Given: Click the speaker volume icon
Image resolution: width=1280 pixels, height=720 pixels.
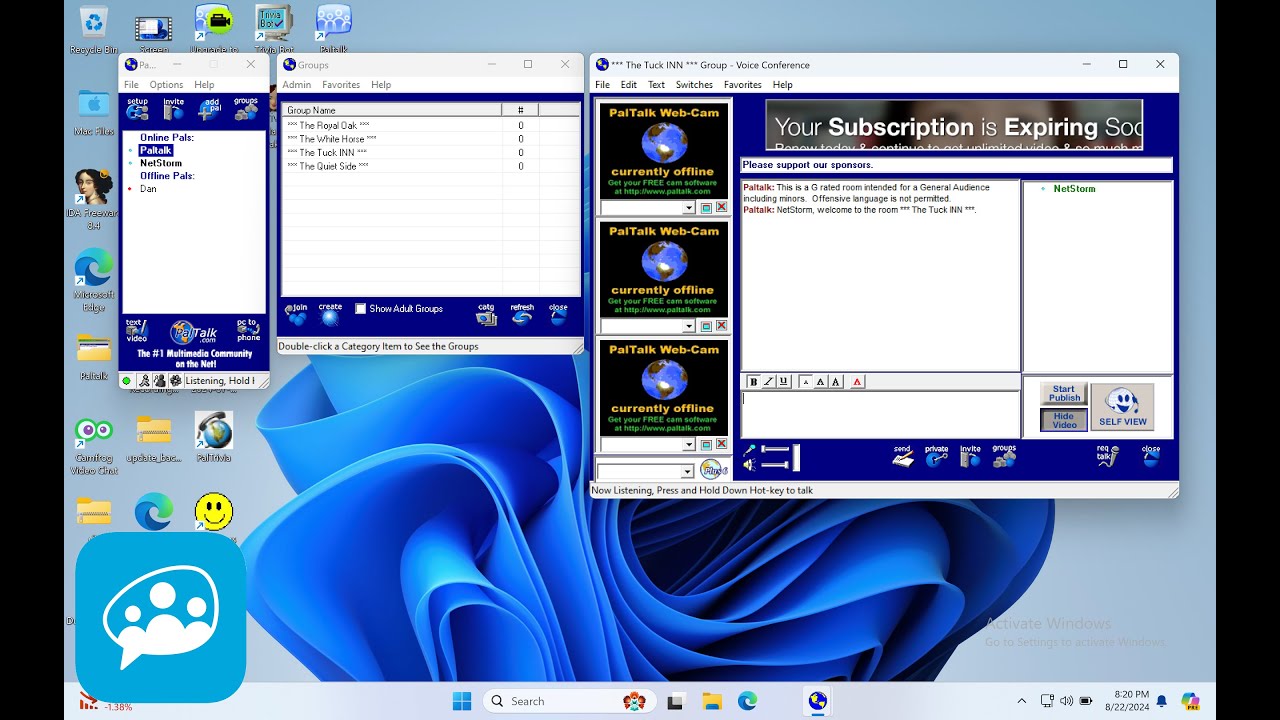Looking at the screenshot, I should 750,464.
